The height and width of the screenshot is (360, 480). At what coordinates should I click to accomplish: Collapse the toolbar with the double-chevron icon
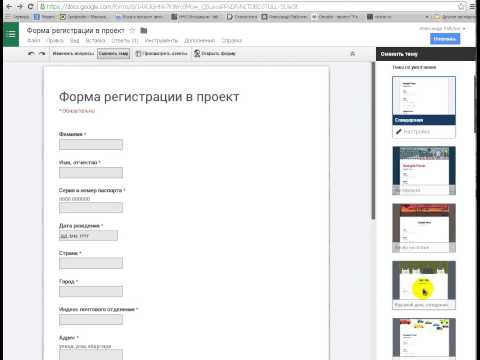coord(353,54)
